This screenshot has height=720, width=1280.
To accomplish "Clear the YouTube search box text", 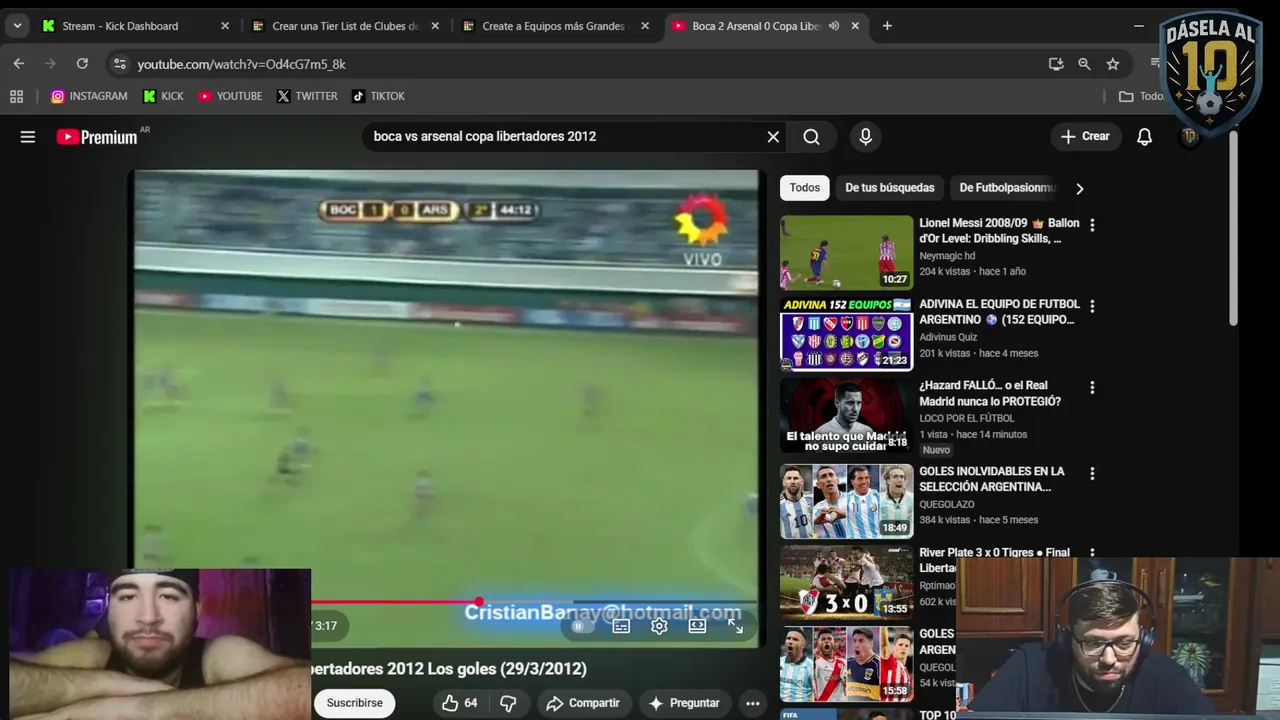I will 773,137.
